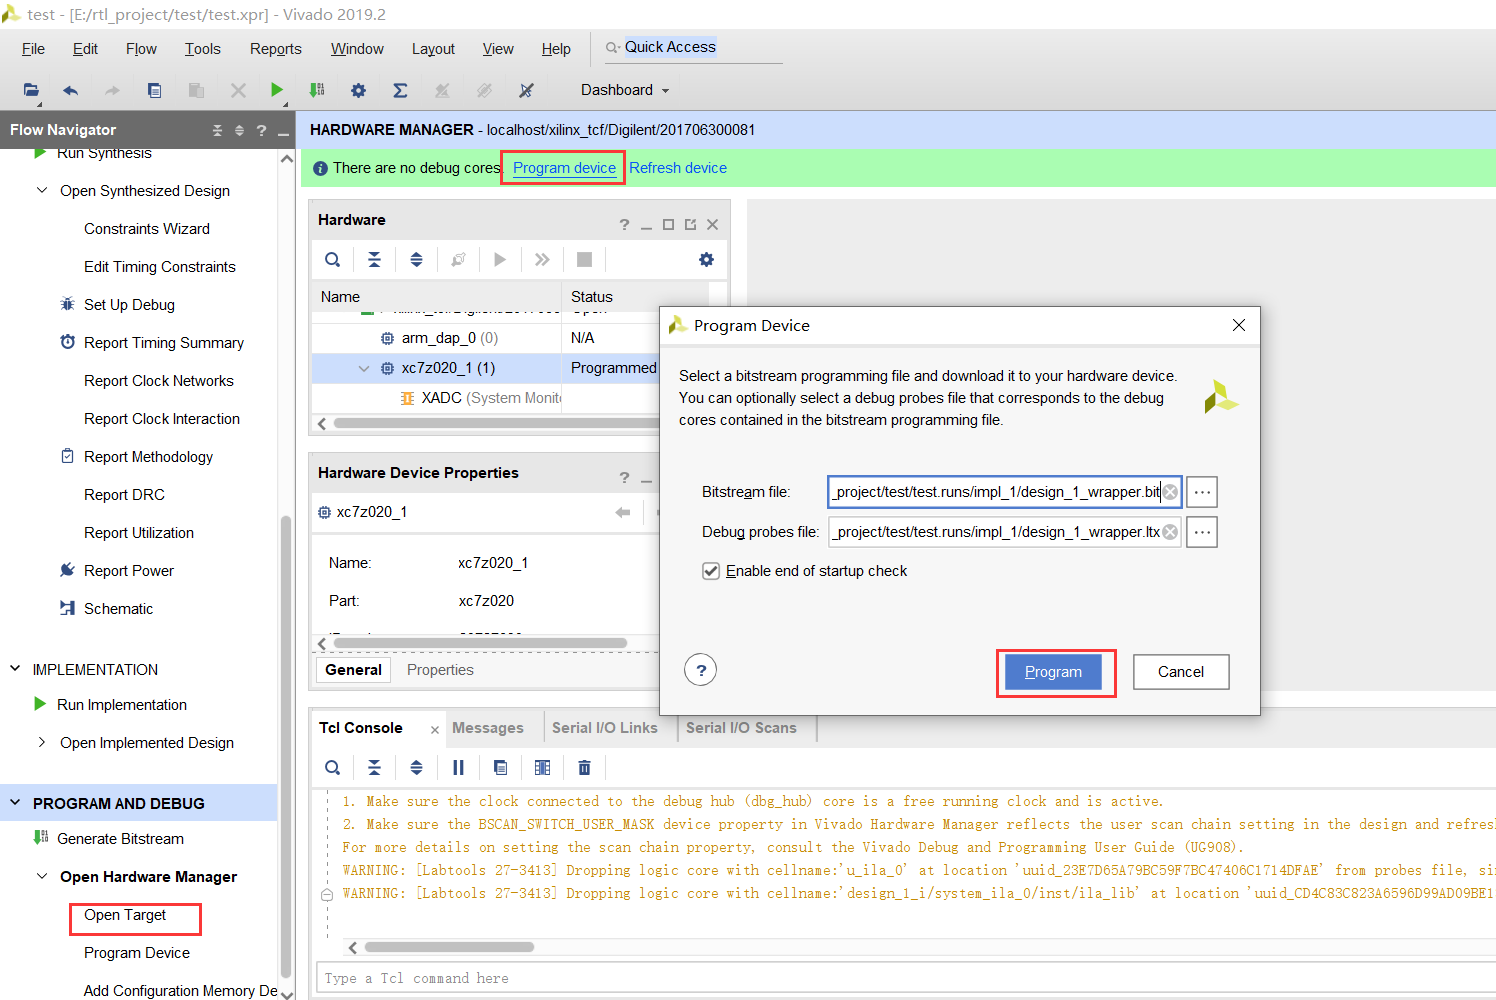Click Set Up Debug

tap(129, 304)
